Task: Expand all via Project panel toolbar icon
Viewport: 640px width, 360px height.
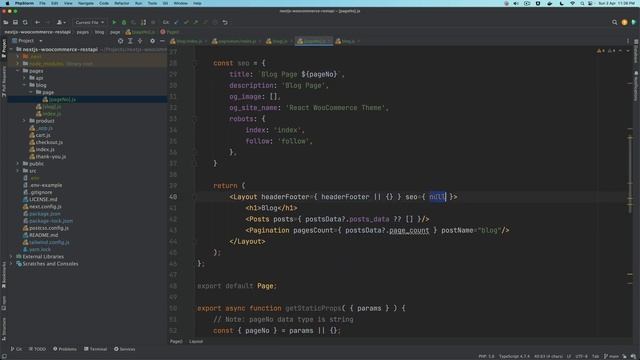Action: pyautogui.click(x=130, y=41)
